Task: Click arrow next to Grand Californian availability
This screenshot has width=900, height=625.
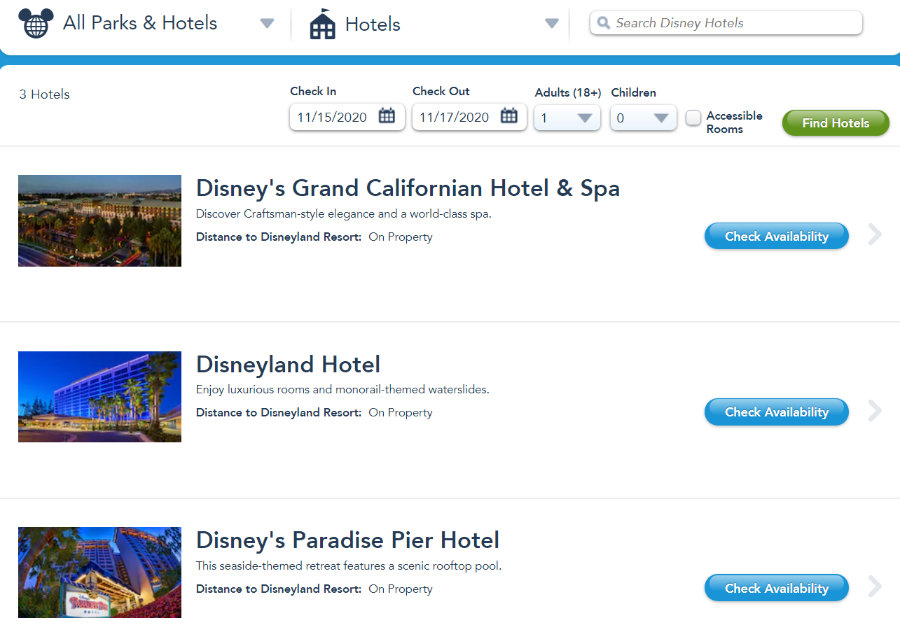Action: click(875, 235)
